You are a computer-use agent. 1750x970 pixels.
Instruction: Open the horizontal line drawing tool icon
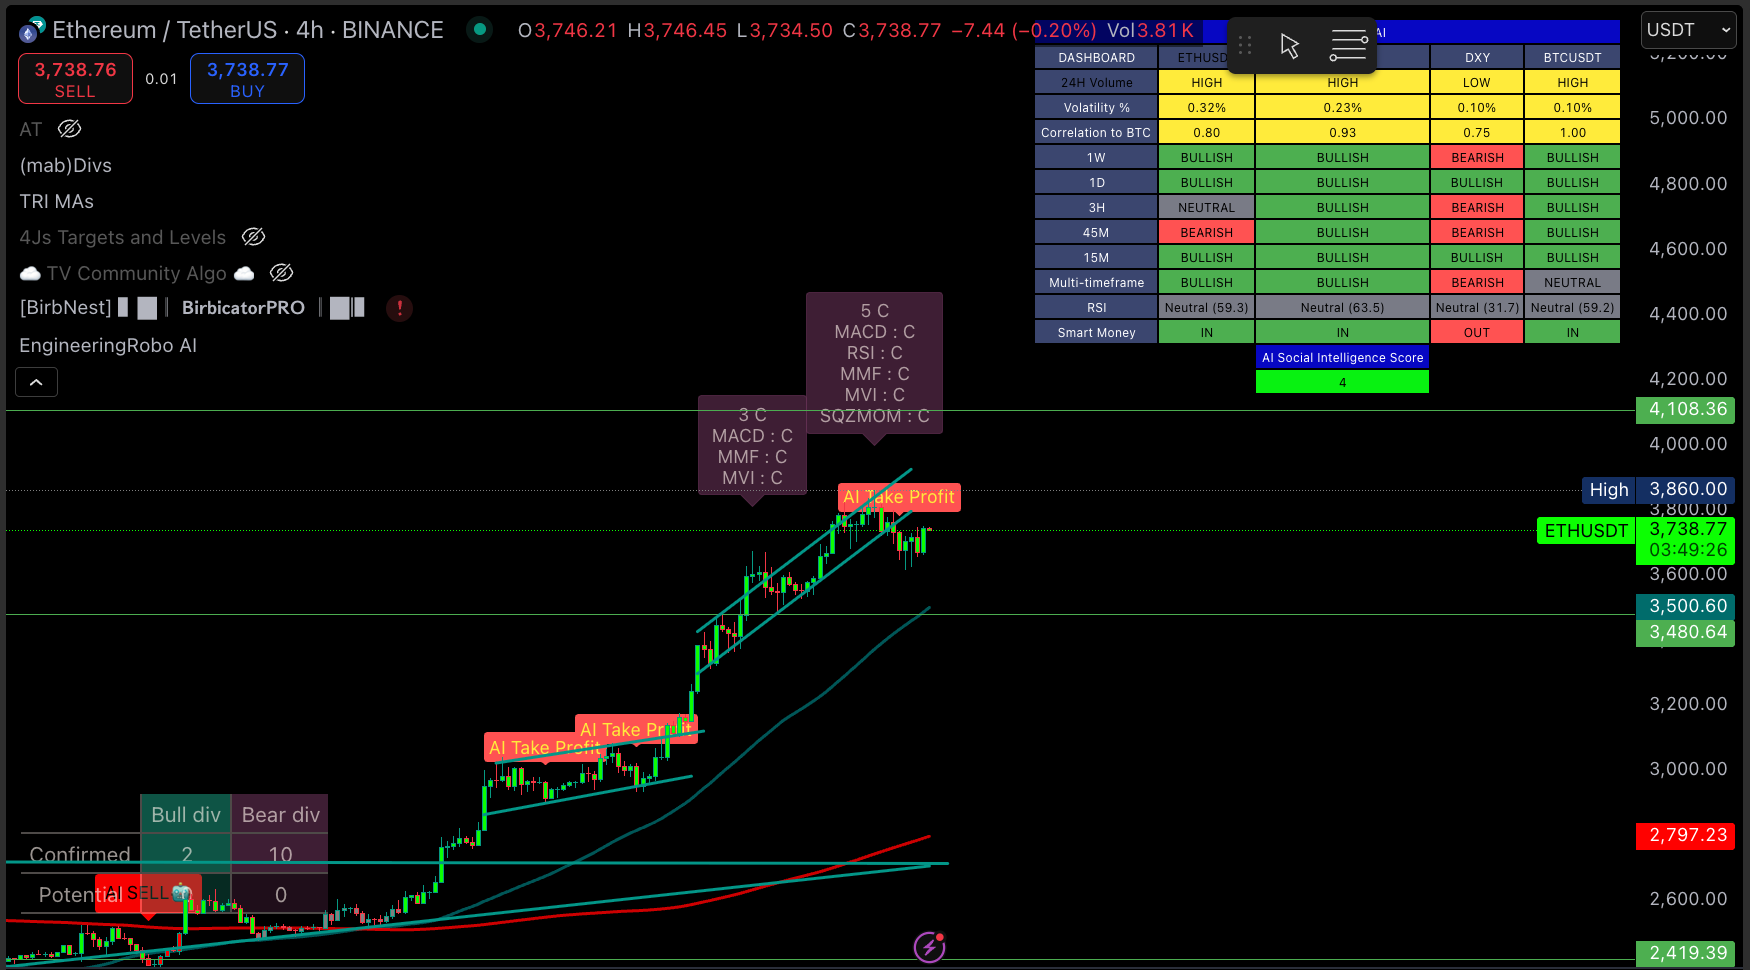coord(1348,45)
